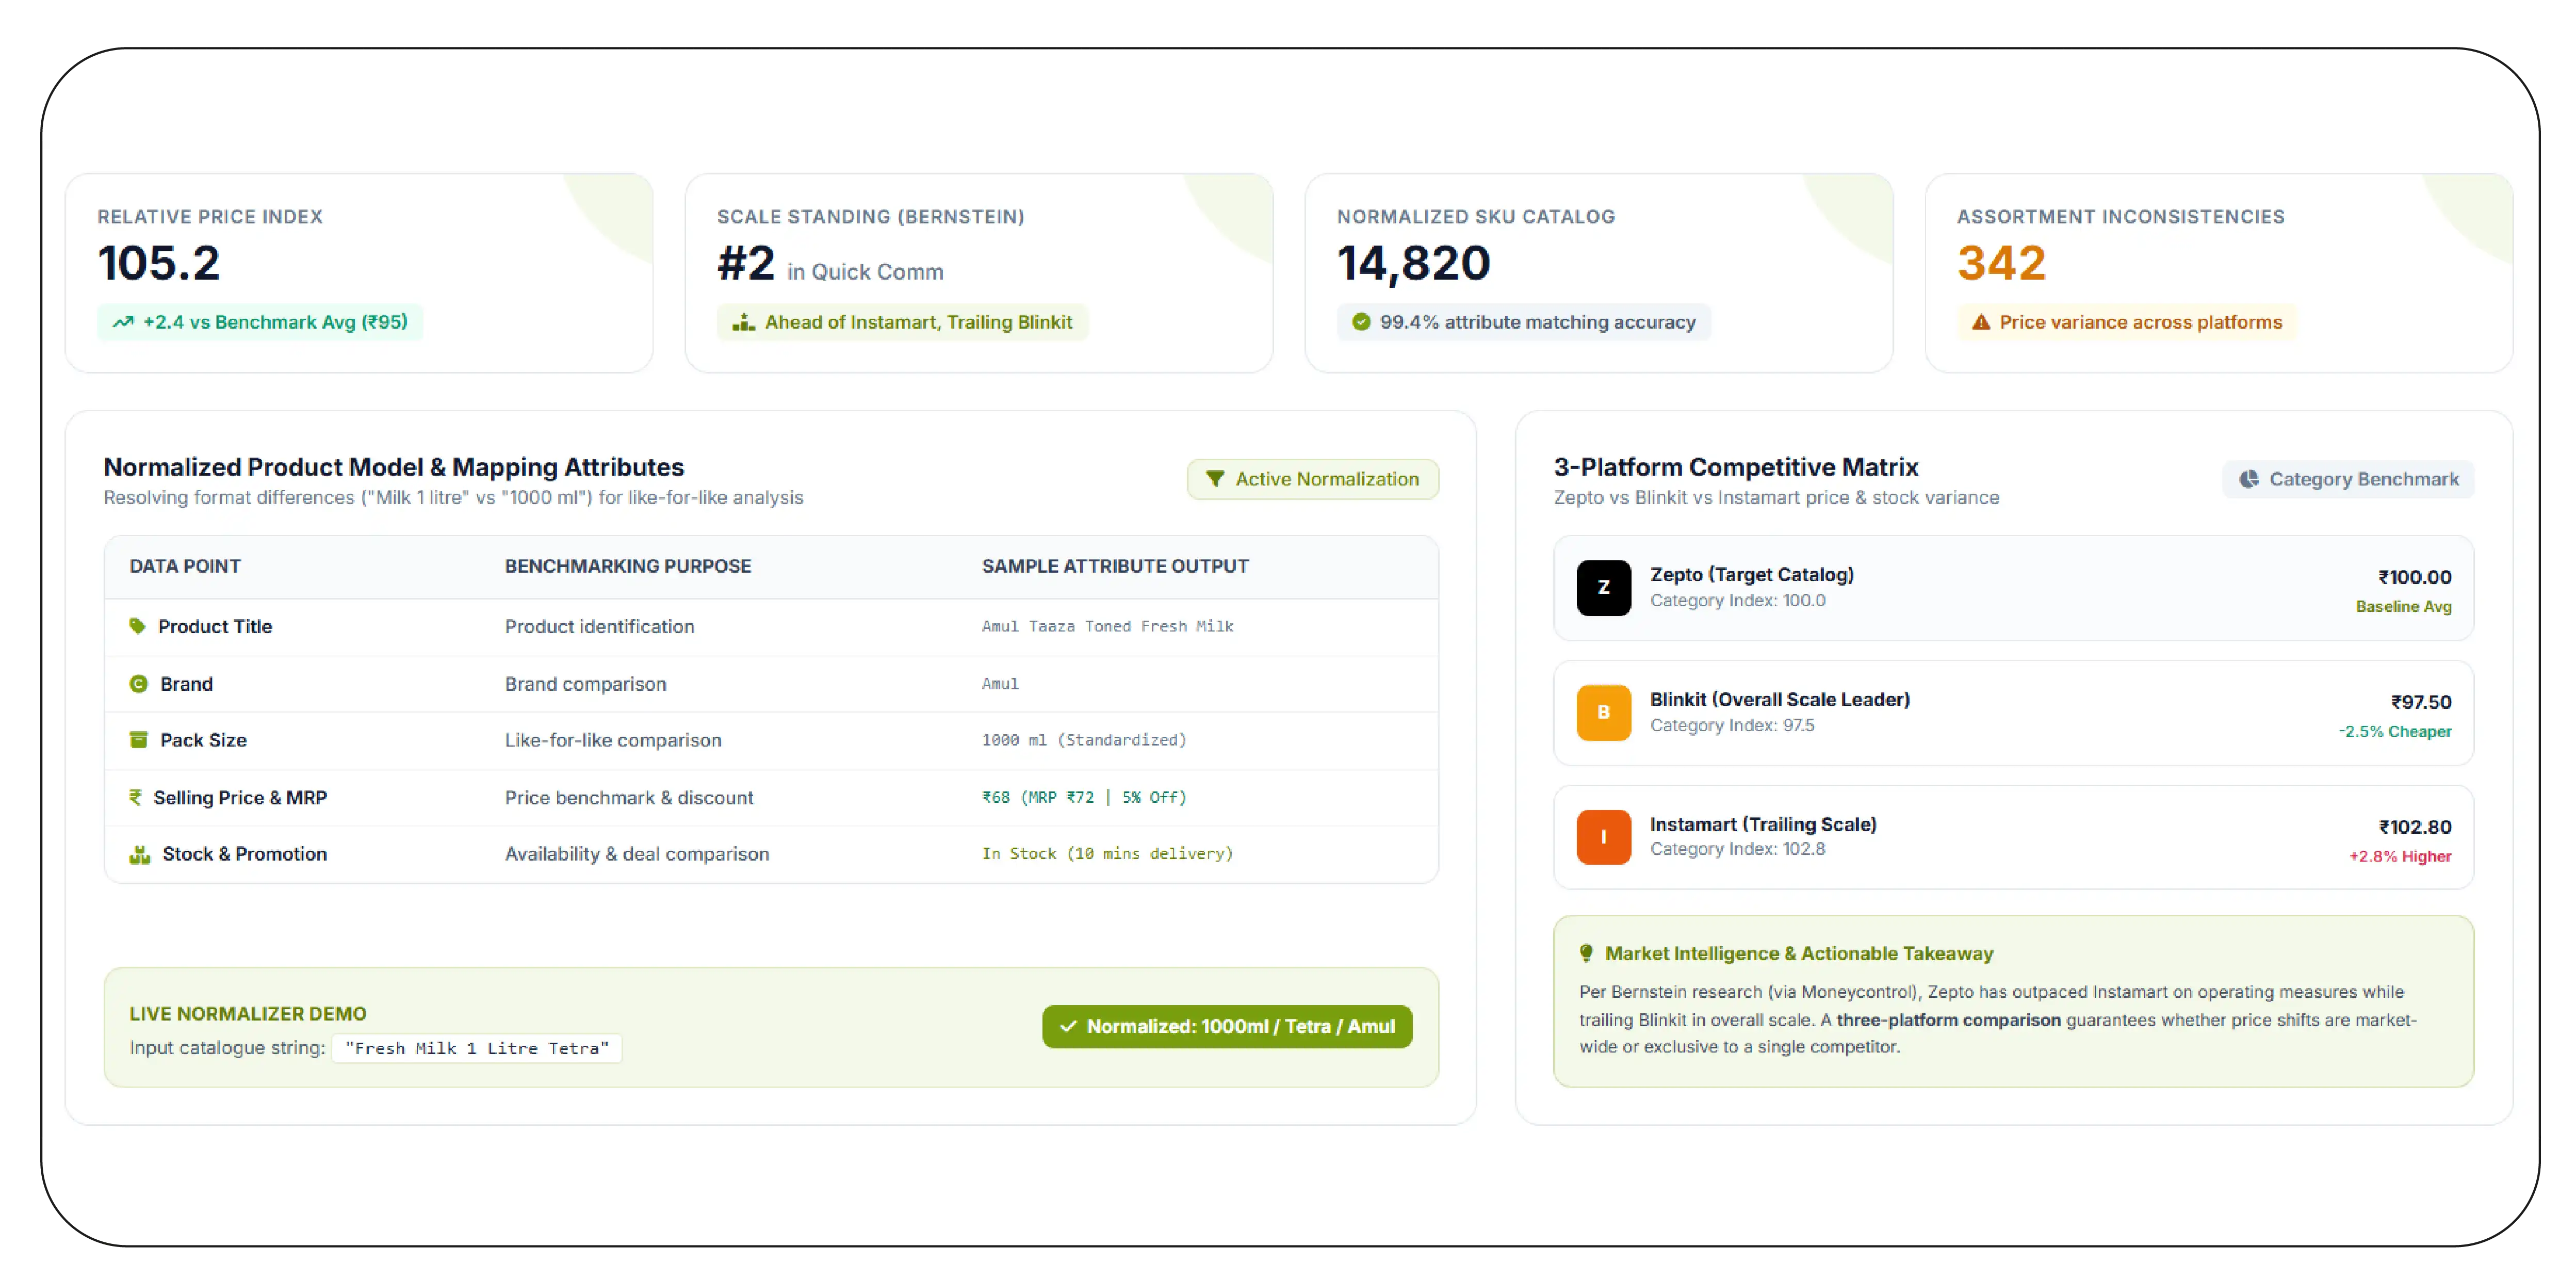Select the DATA POINT column header
Screen dimensions: 2576x1279
185,566
